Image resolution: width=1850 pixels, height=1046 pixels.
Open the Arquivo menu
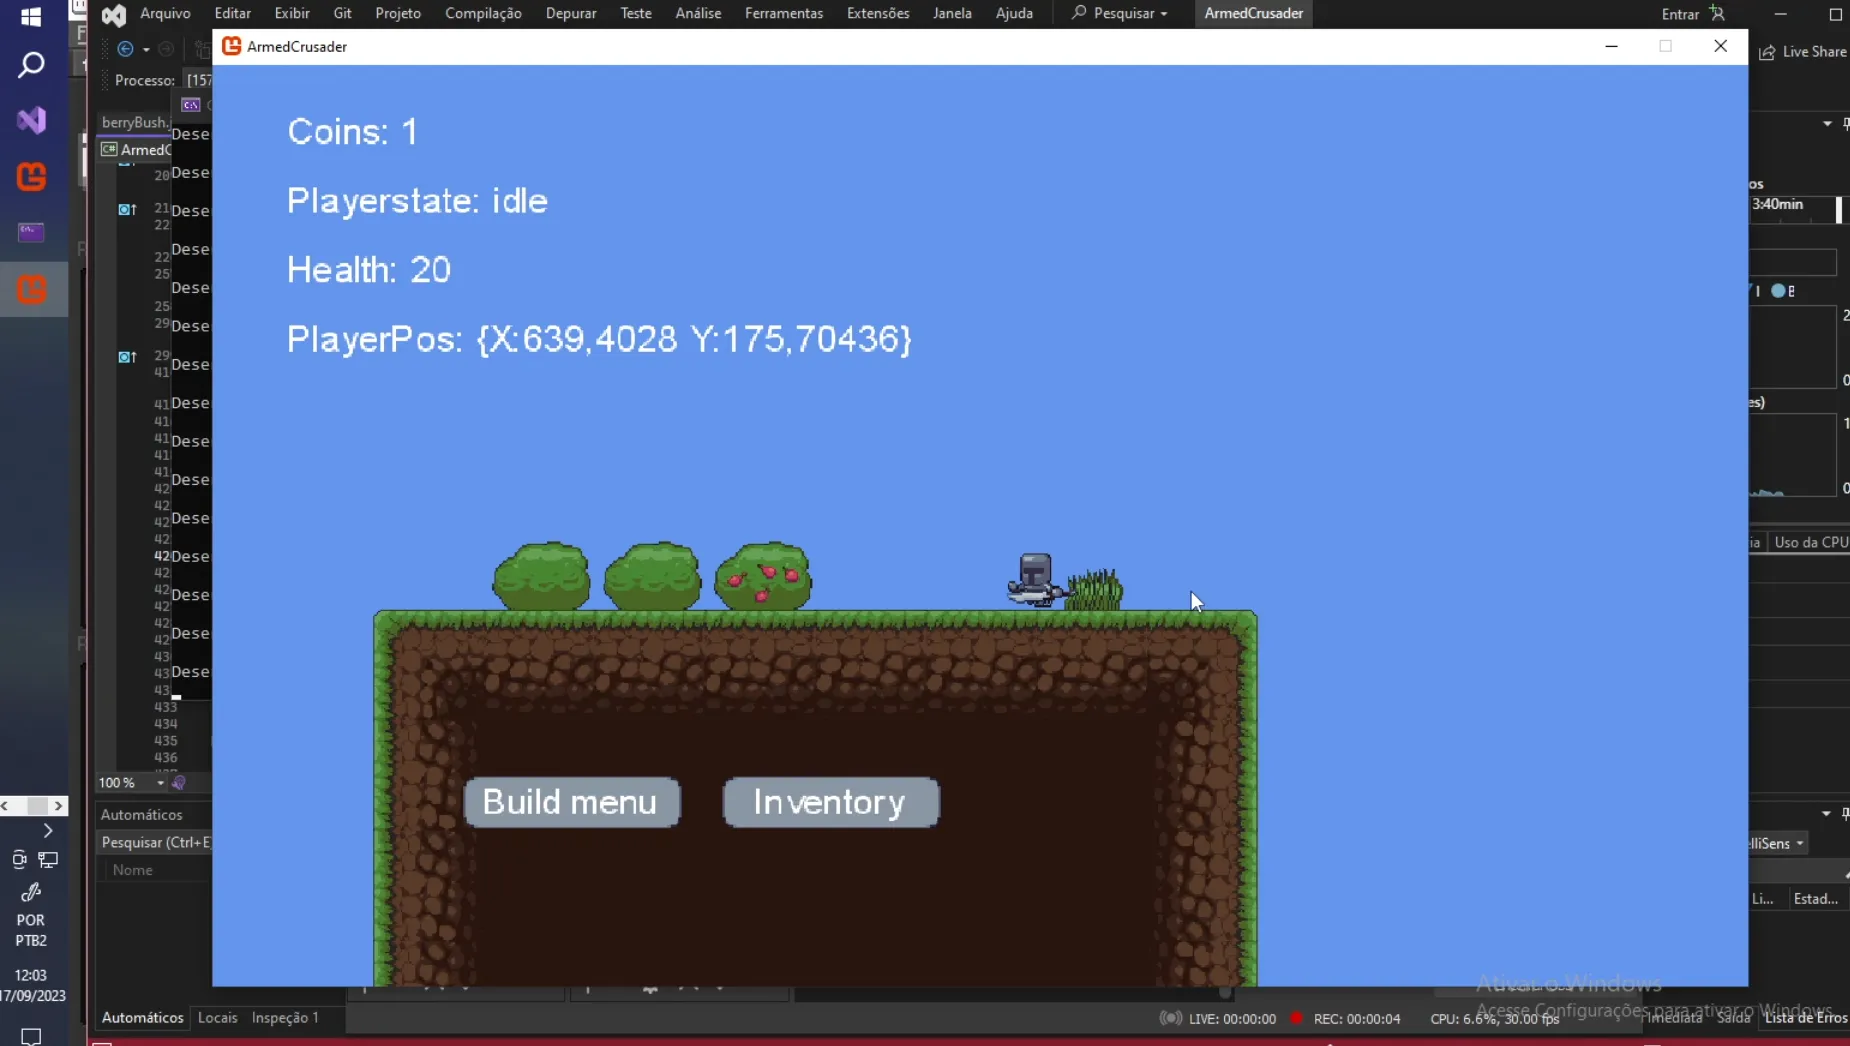click(x=165, y=13)
